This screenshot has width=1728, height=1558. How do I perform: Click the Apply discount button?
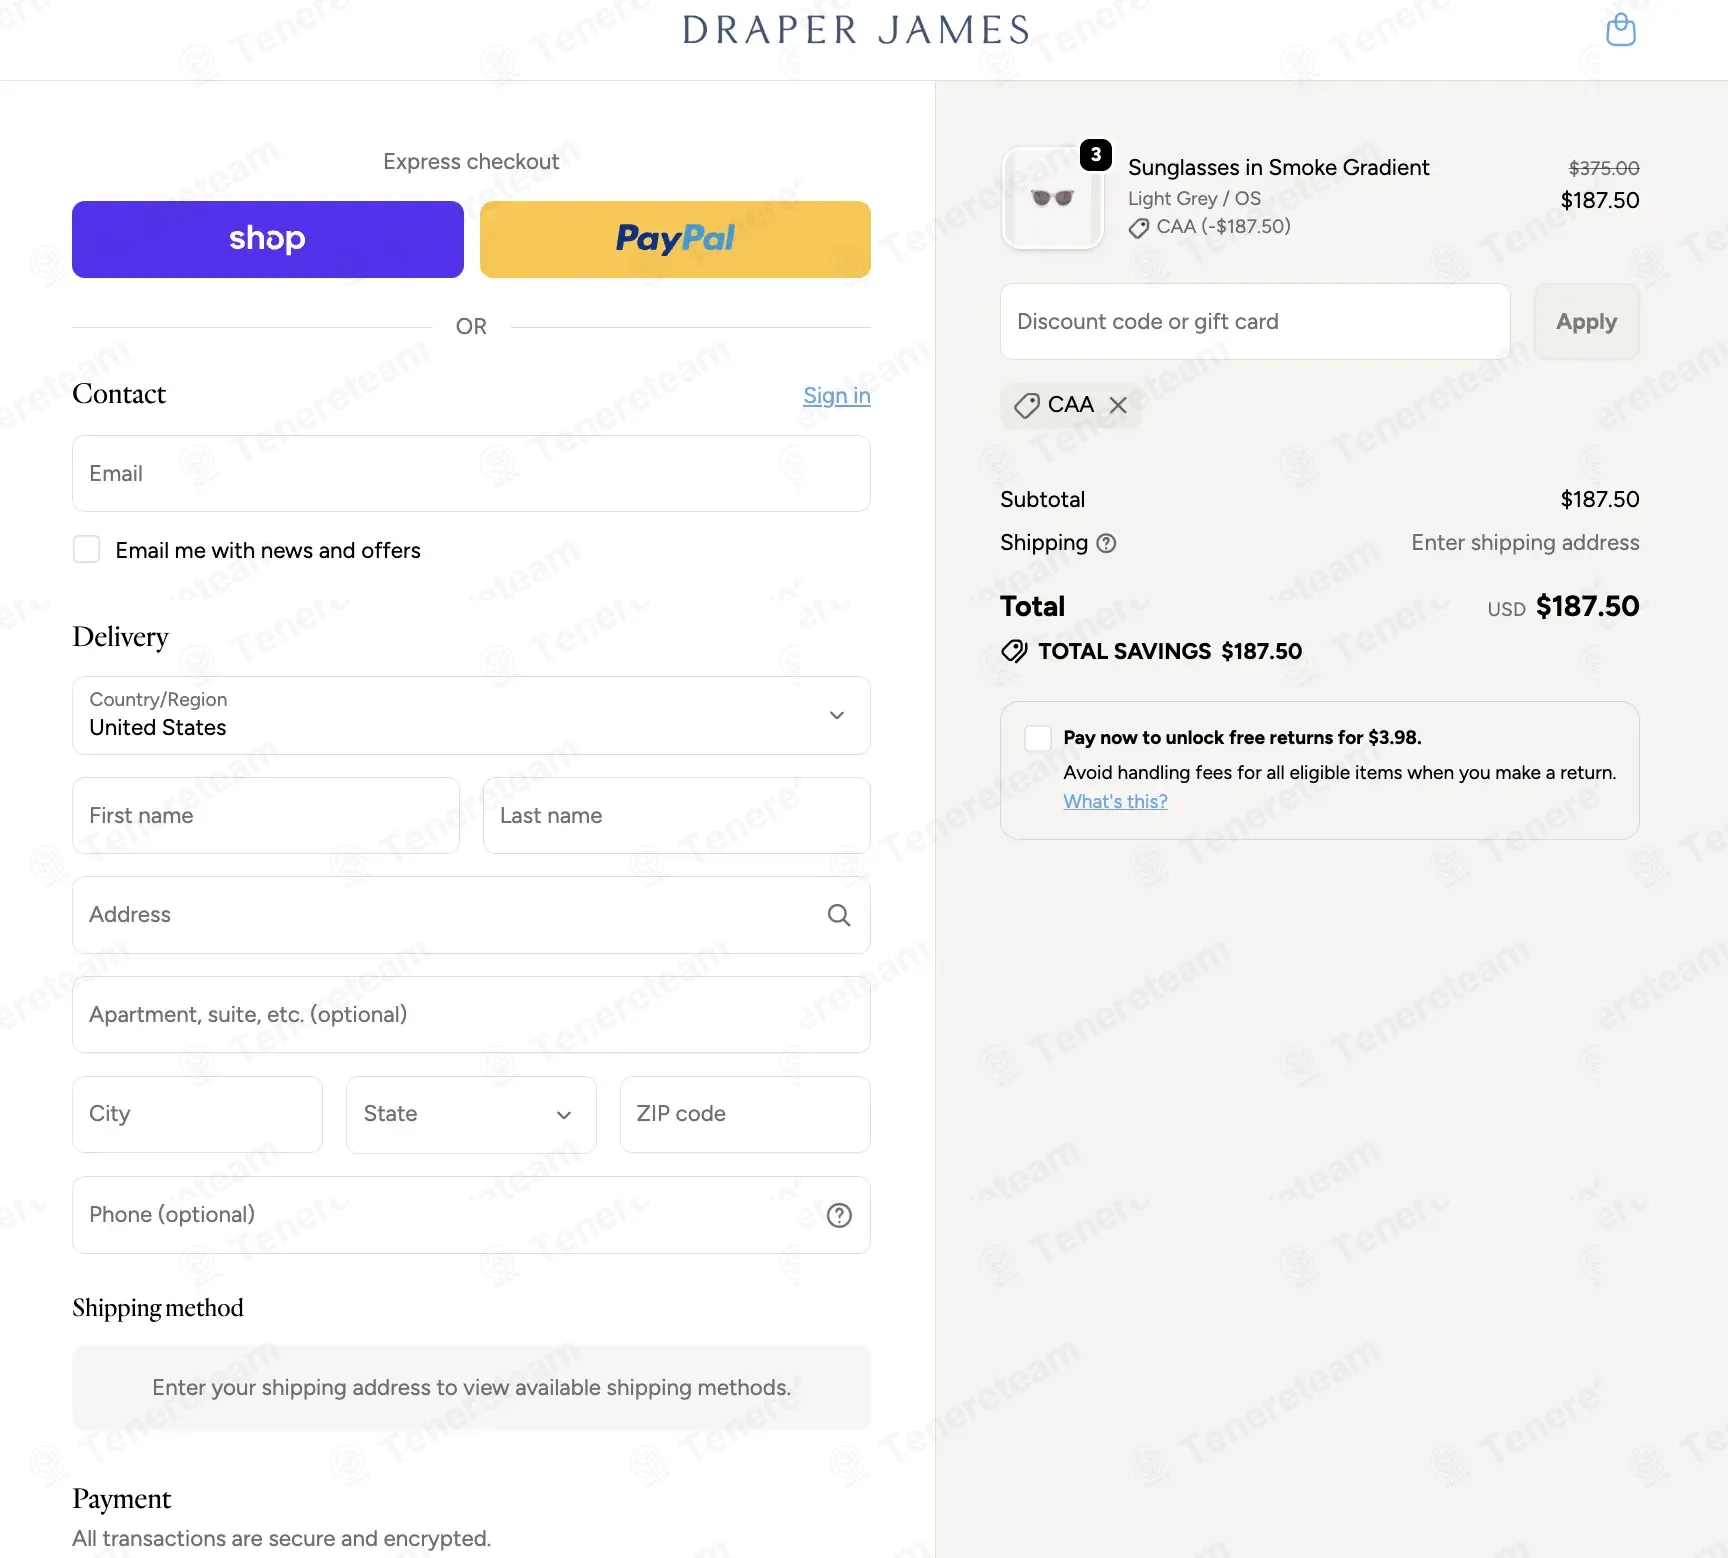tap(1586, 322)
